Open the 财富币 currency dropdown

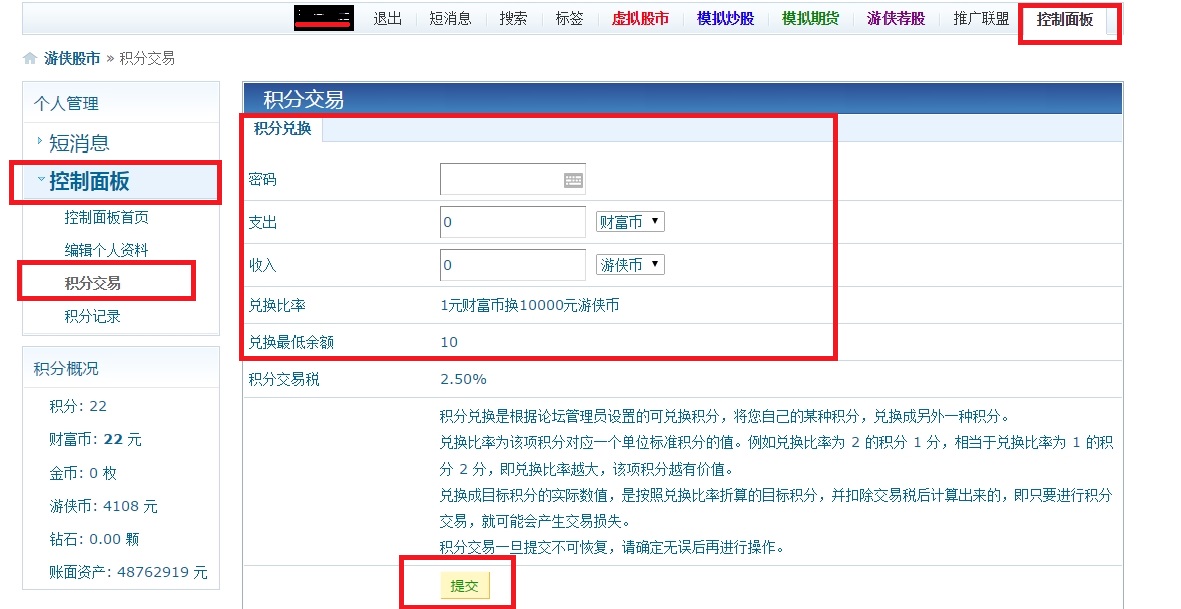(x=630, y=222)
